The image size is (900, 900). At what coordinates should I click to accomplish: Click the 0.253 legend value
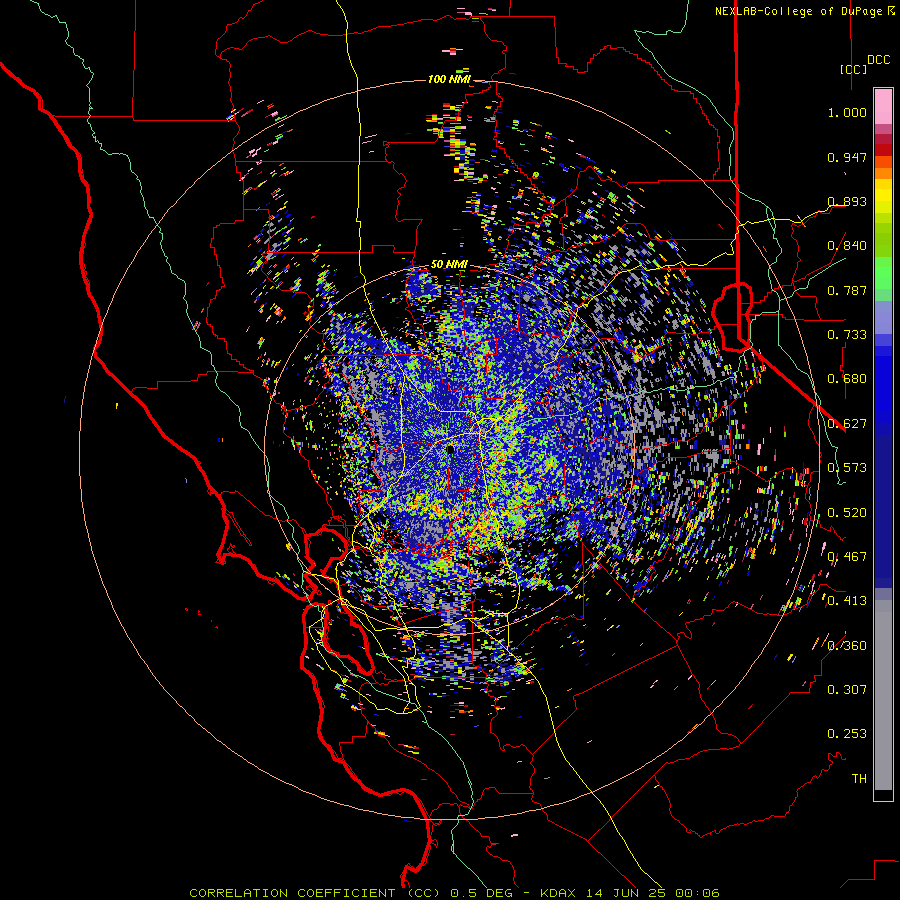point(847,734)
